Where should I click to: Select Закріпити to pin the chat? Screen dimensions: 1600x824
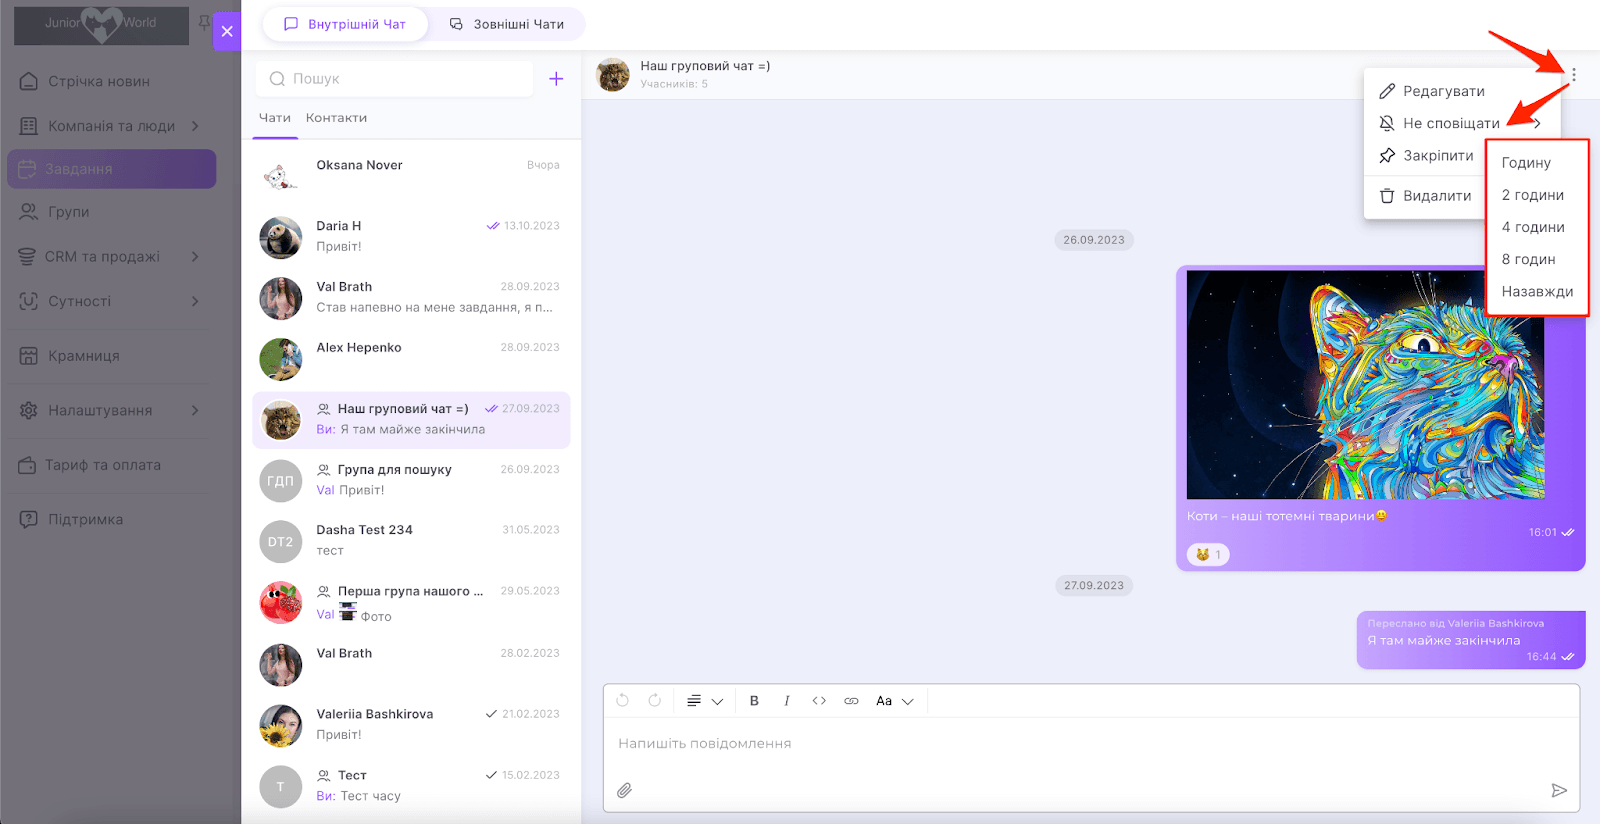point(1426,155)
